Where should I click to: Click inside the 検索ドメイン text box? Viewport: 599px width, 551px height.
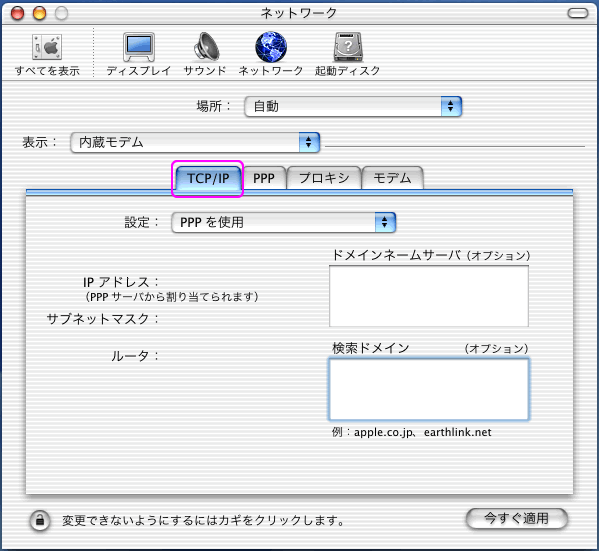click(x=429, y=389)
